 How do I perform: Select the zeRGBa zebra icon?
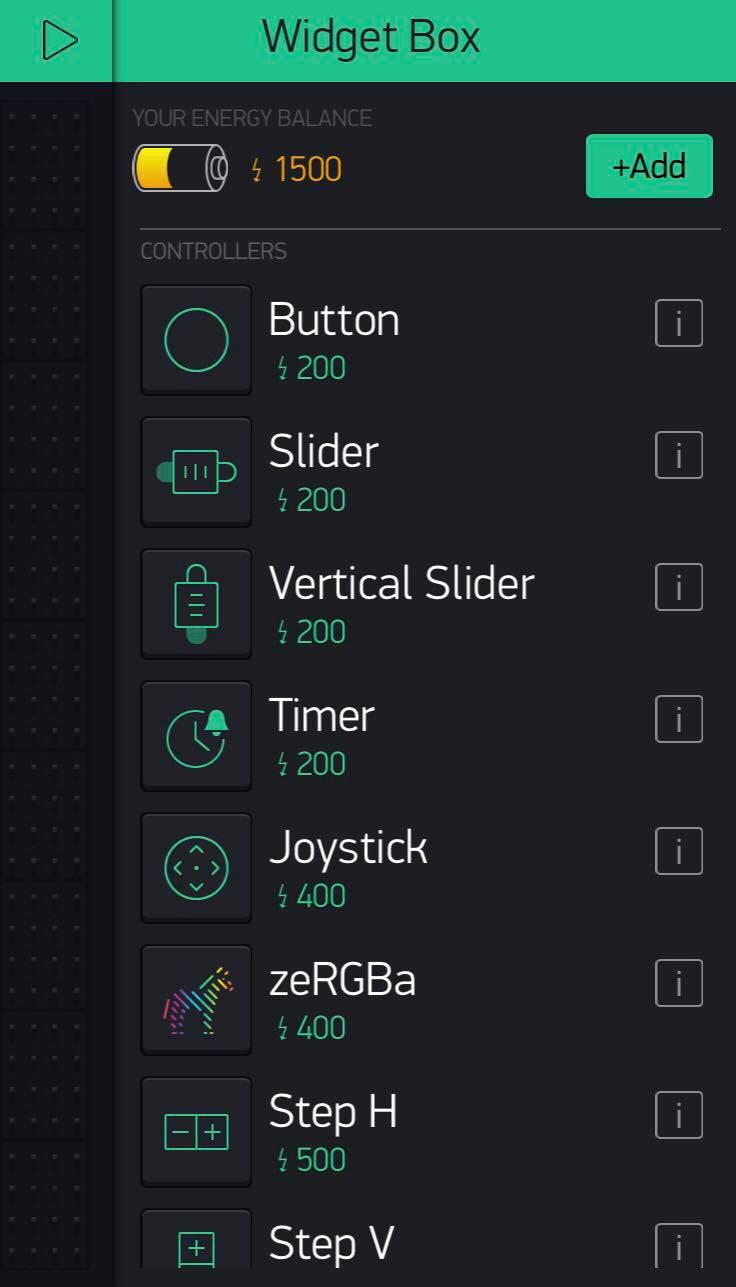coord(196,1000)
